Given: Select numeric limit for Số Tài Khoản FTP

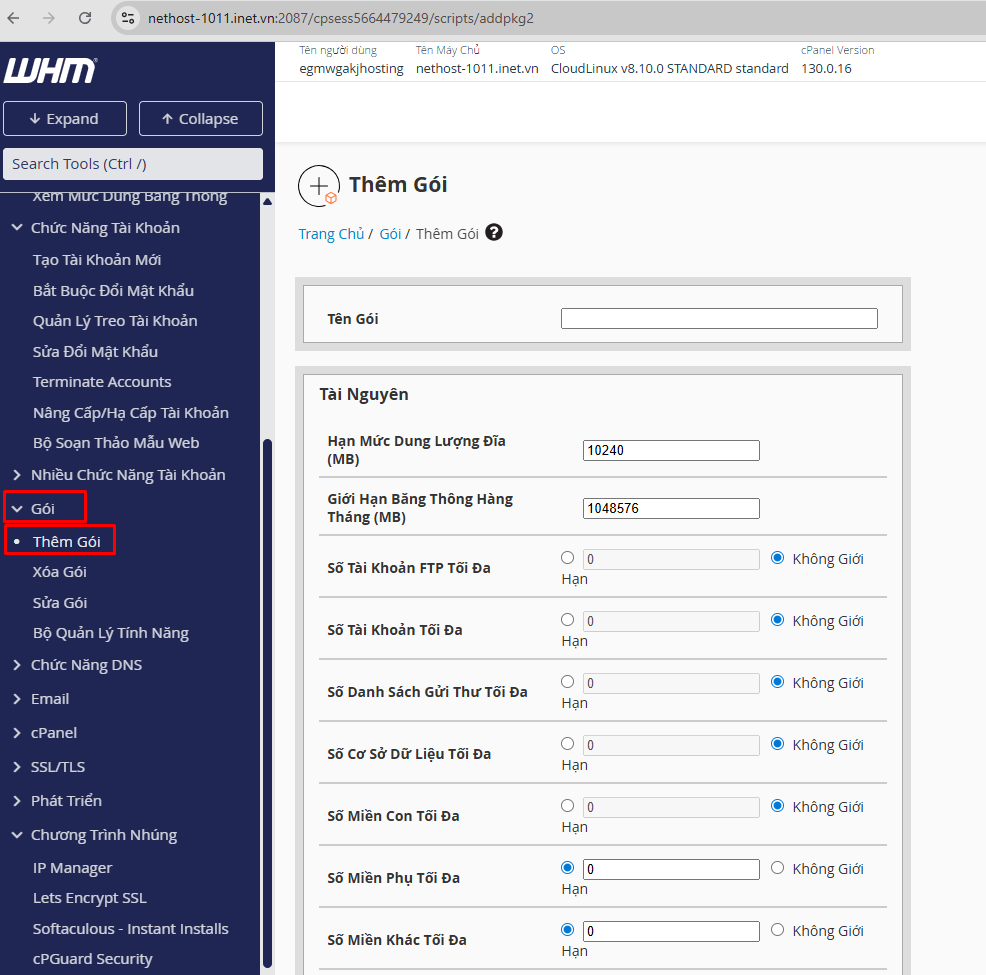Looking at the screenshot, I should (567, 558).
